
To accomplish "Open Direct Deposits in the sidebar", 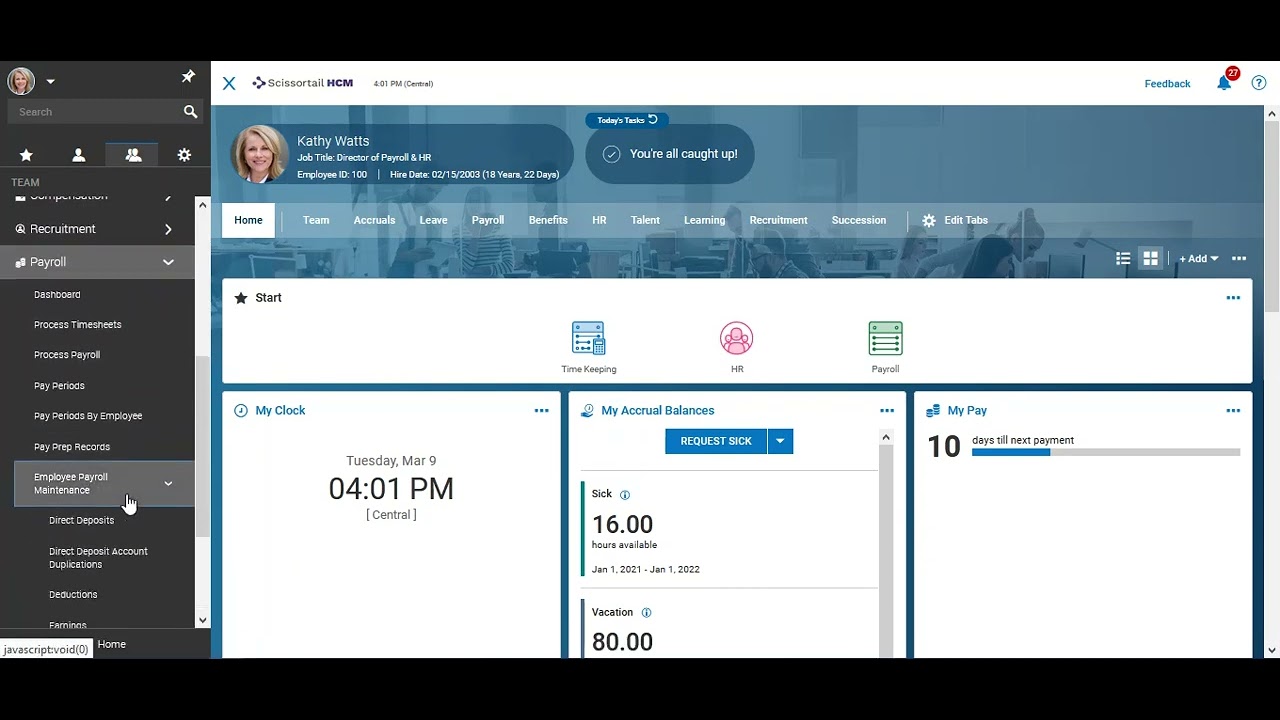I will click(x=81, y=520).
